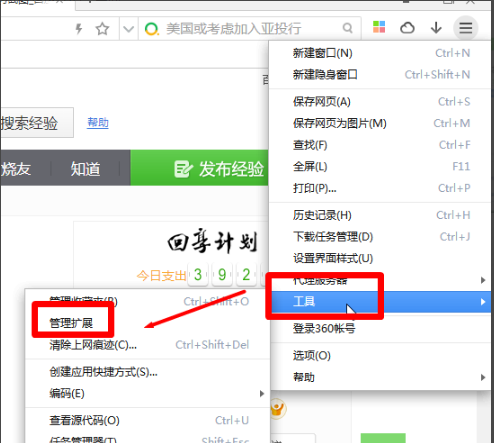Click the download arrow icon in toolbar
This screenshot has width=494, height=443.
point(436,28)
